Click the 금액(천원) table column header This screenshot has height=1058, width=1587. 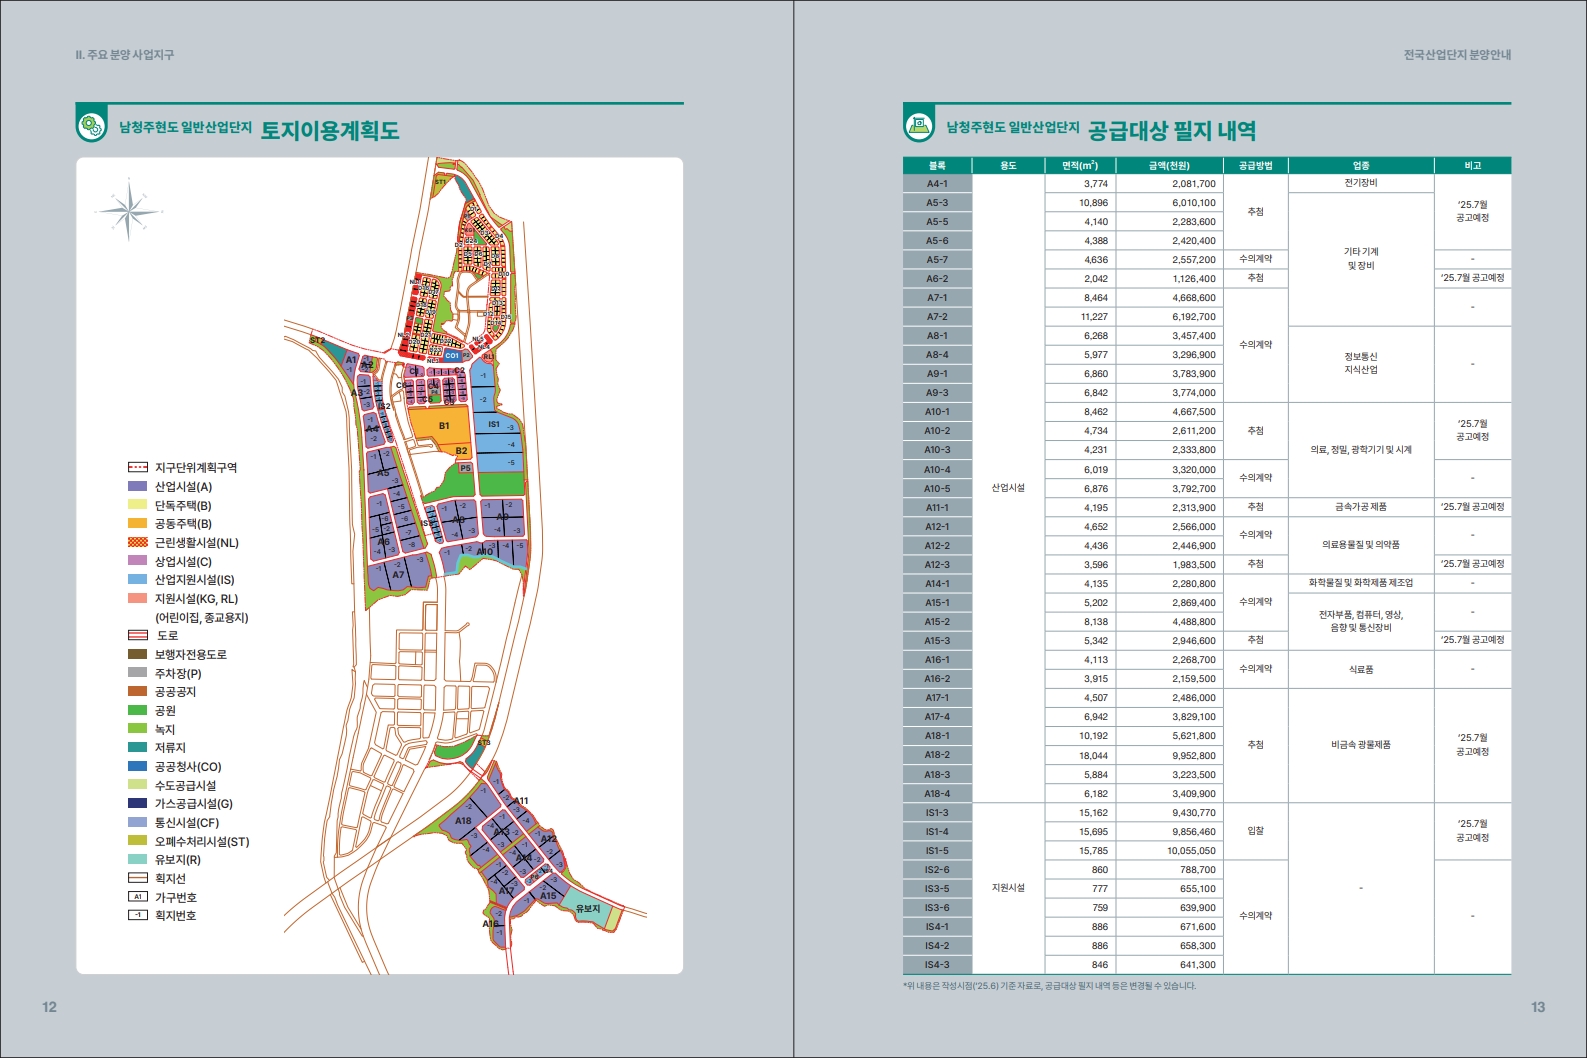(x=1169, y=165)
